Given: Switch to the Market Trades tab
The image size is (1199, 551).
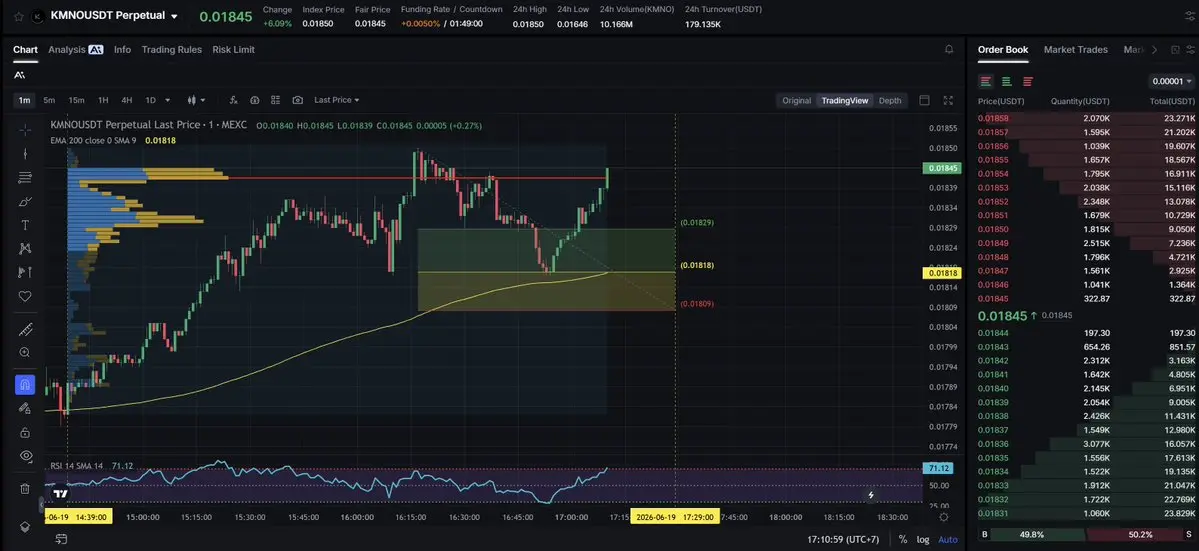Looking at the screenshot, I should [1076, 50].
